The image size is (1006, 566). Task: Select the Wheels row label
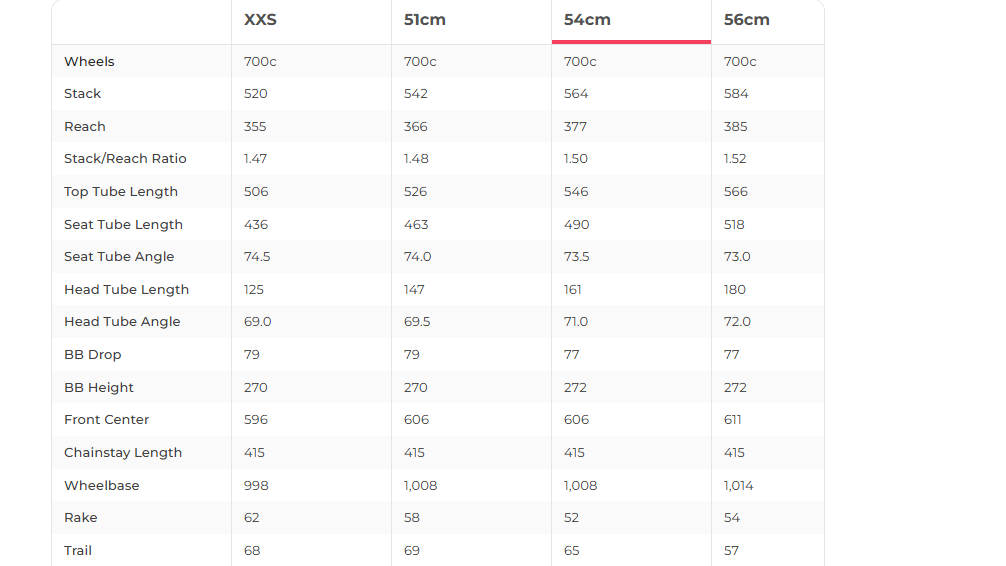(x=89, y=62)
